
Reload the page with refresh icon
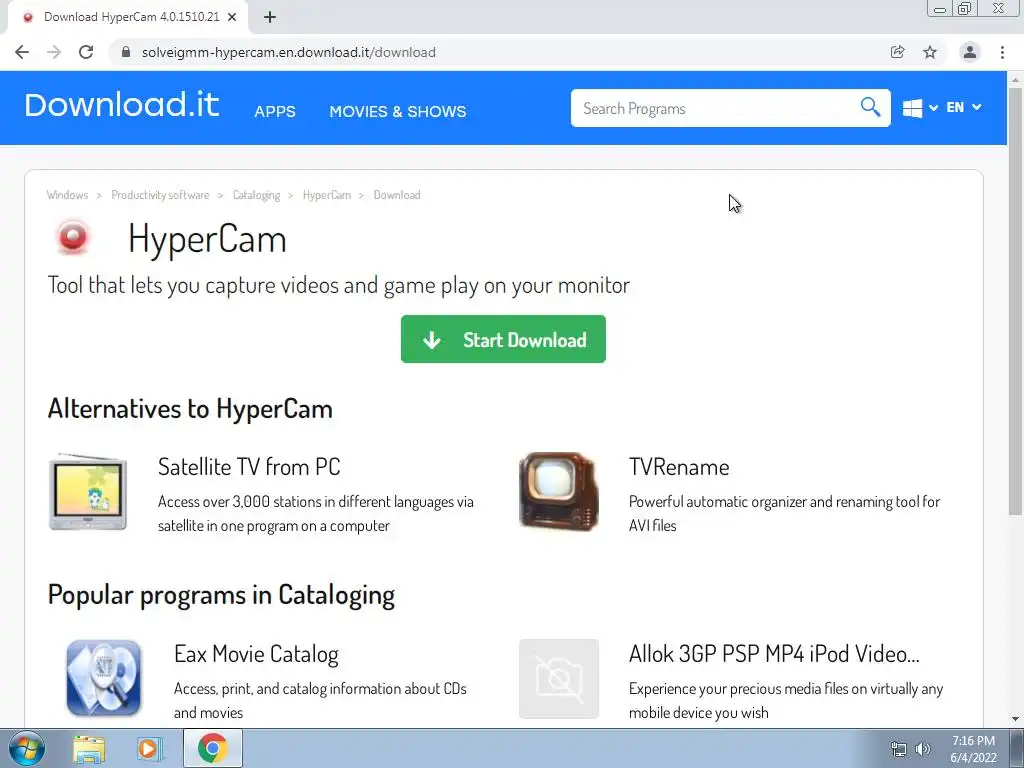(86, 52)
